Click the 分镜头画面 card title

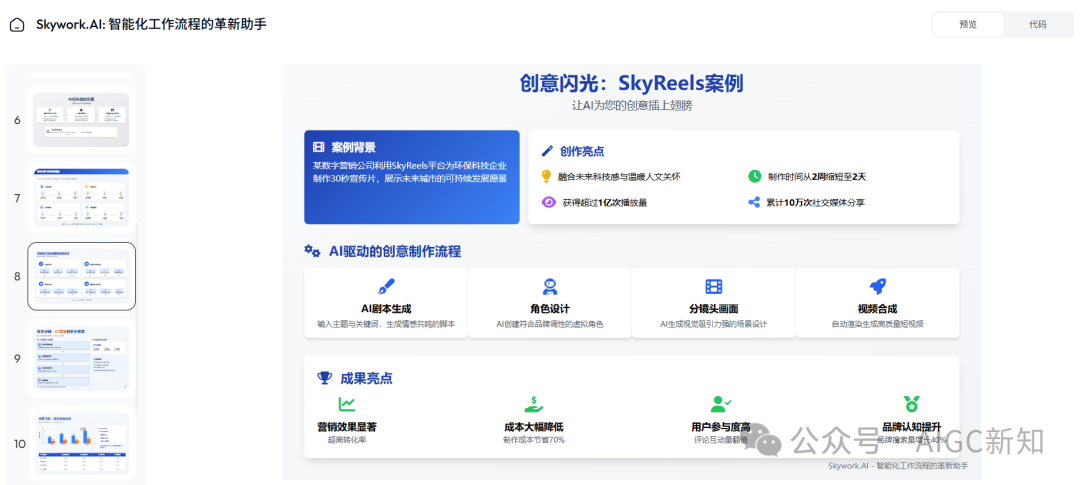point(714,309)
